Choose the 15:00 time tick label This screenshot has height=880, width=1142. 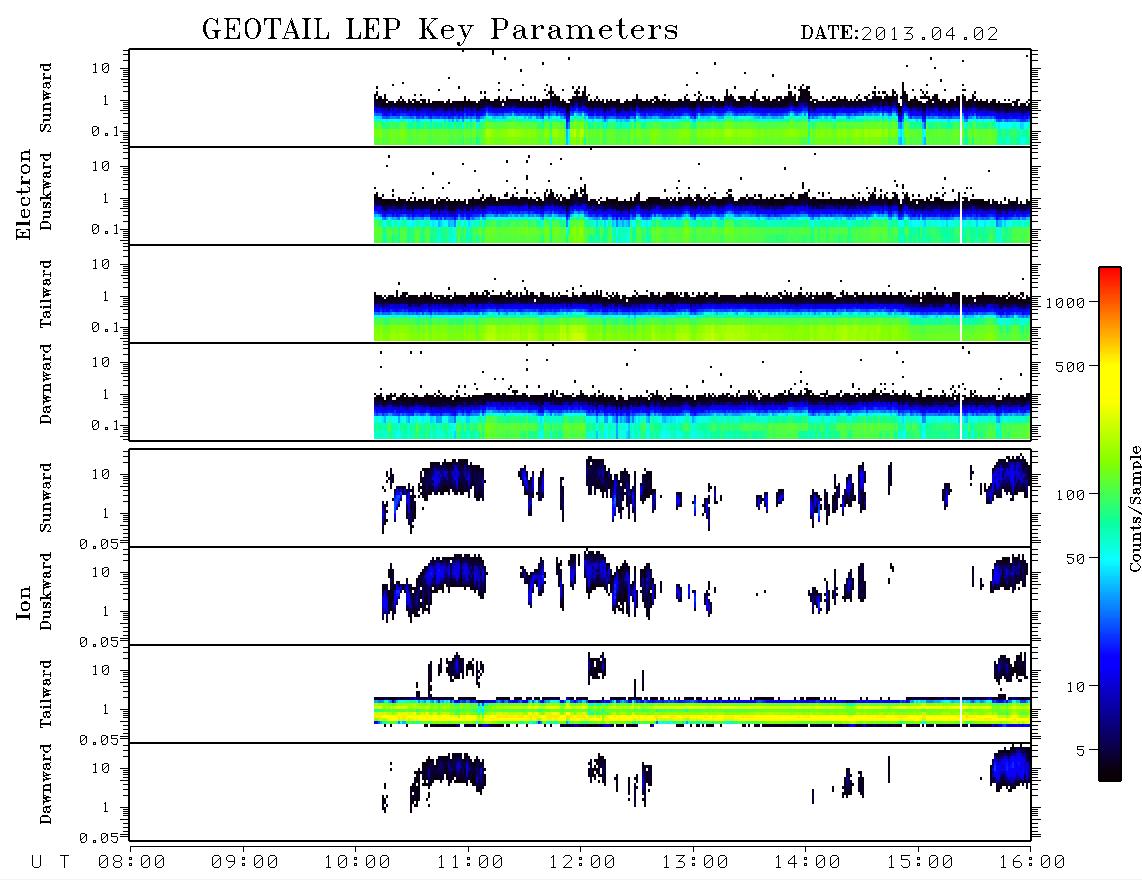click(x=920, y=863)
